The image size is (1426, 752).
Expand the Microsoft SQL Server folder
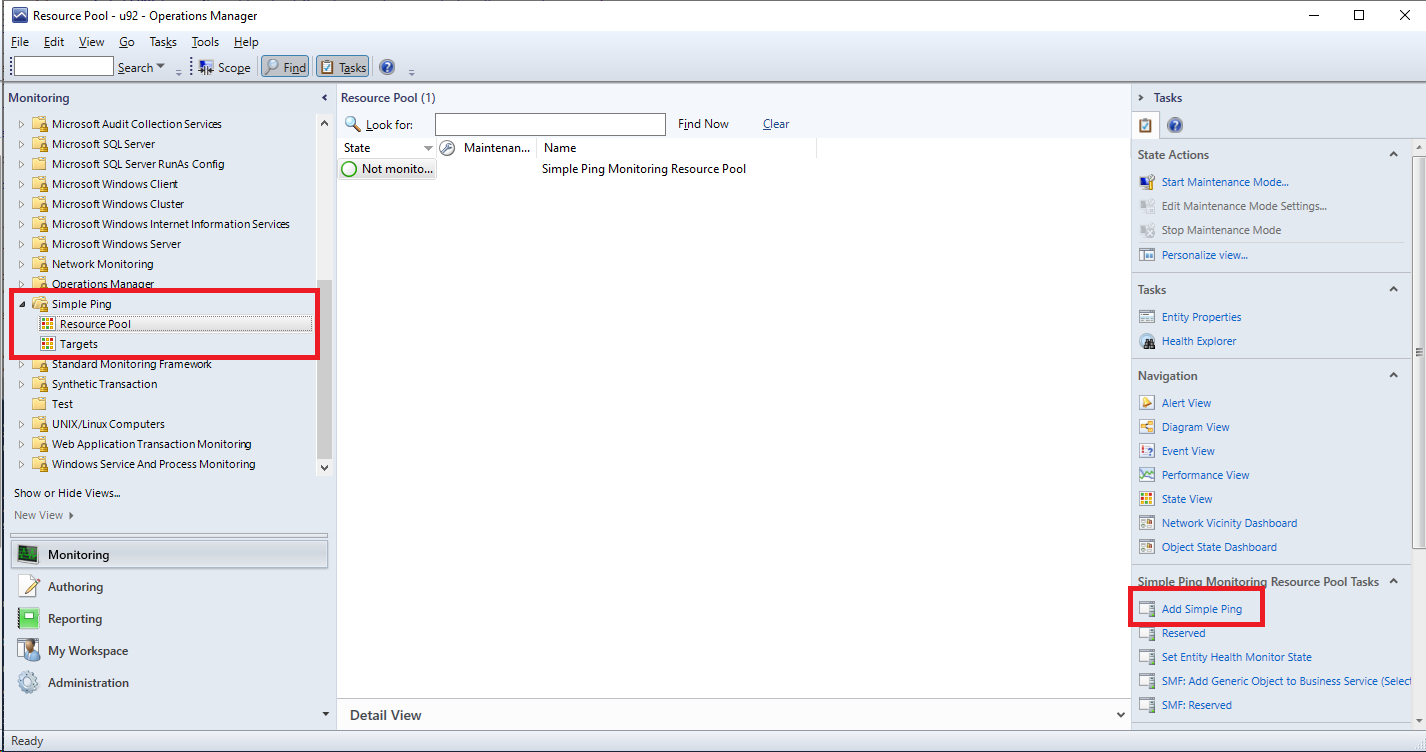tap(22, 144)
